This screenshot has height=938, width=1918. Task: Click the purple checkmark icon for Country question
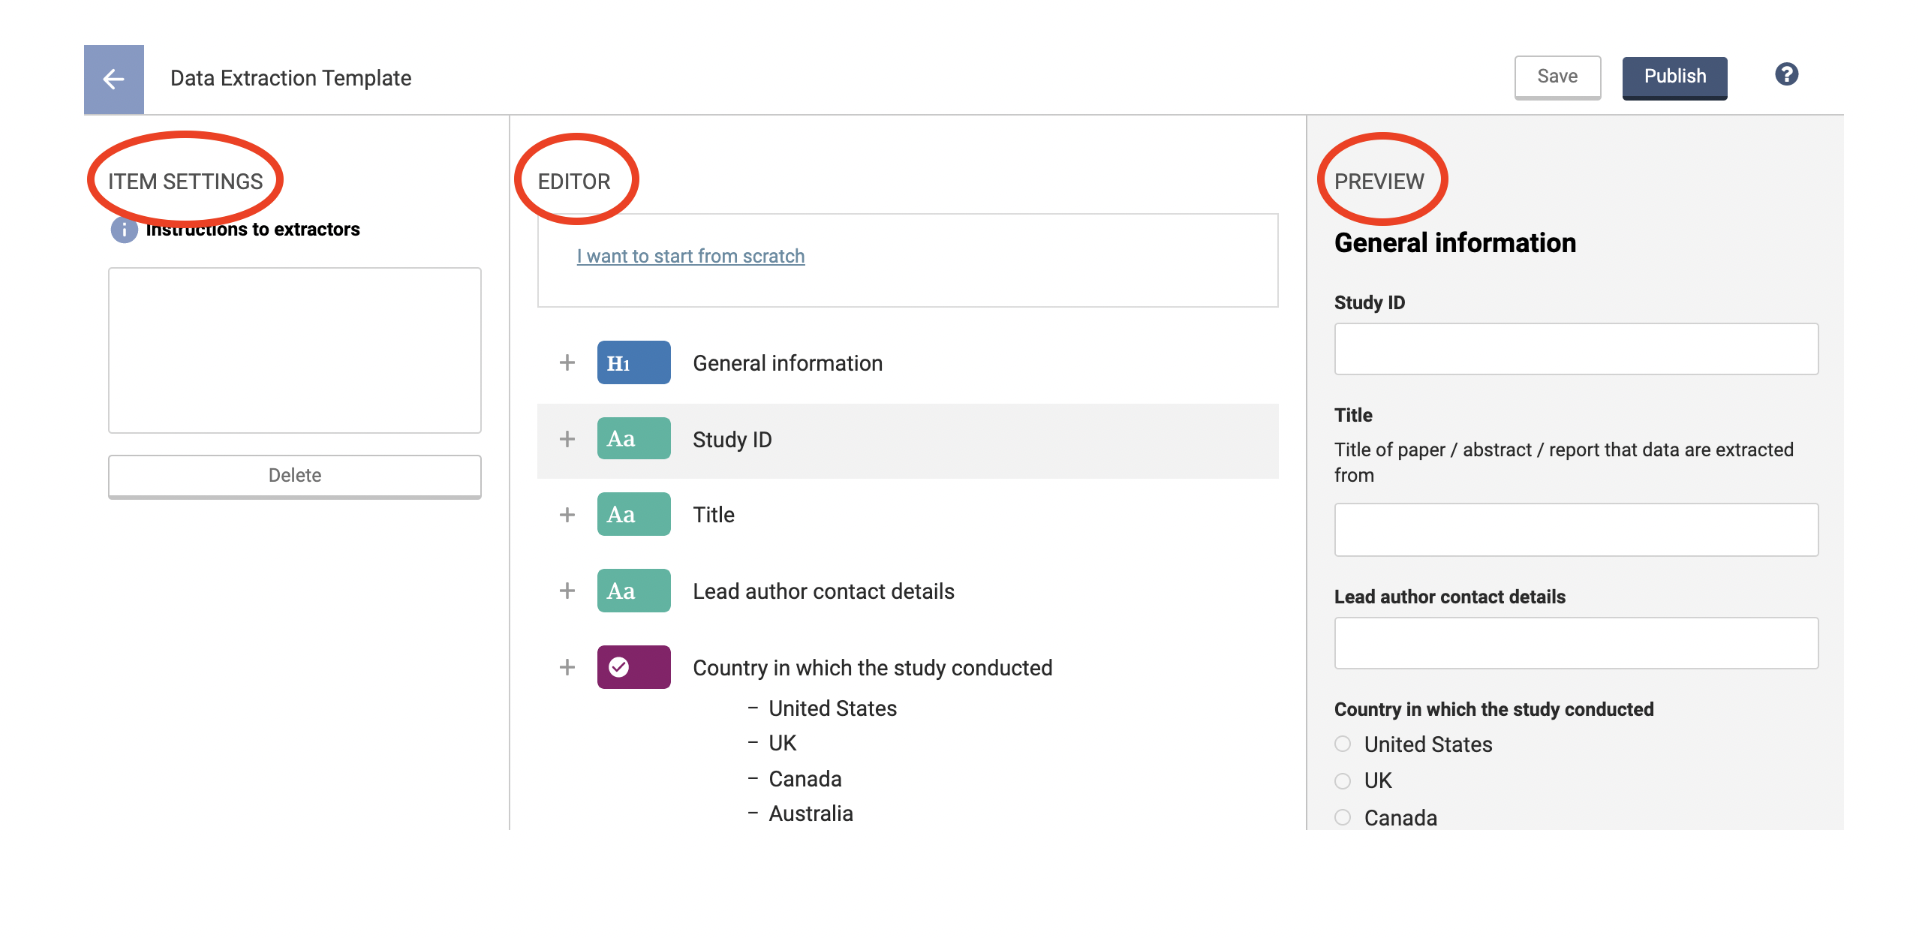[x=633, y=667]
